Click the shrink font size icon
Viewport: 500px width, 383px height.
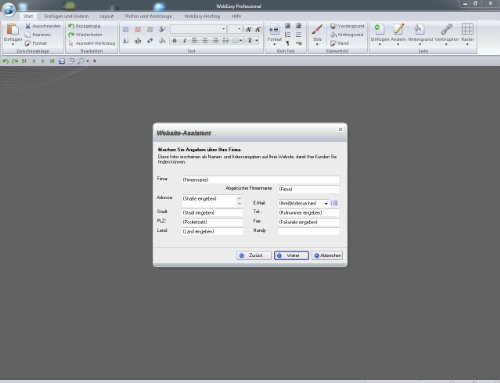coord(258,29)
